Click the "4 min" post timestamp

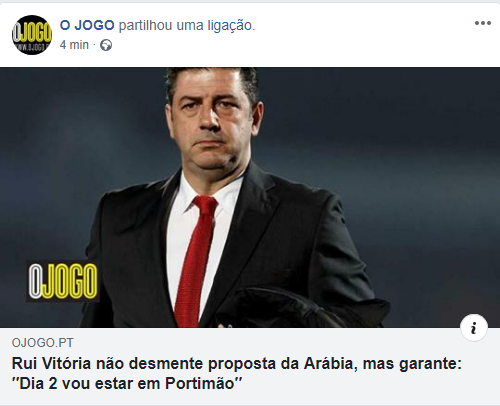pos(74,45)
